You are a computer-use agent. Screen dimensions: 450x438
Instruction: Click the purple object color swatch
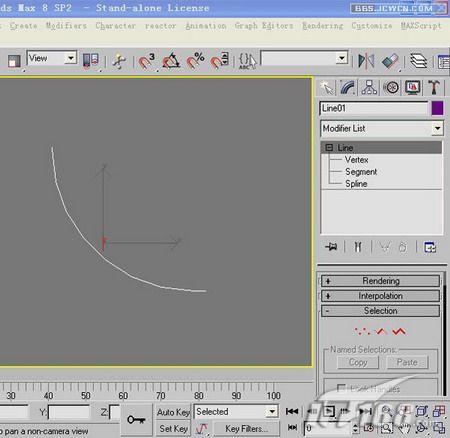coord(437,108)
